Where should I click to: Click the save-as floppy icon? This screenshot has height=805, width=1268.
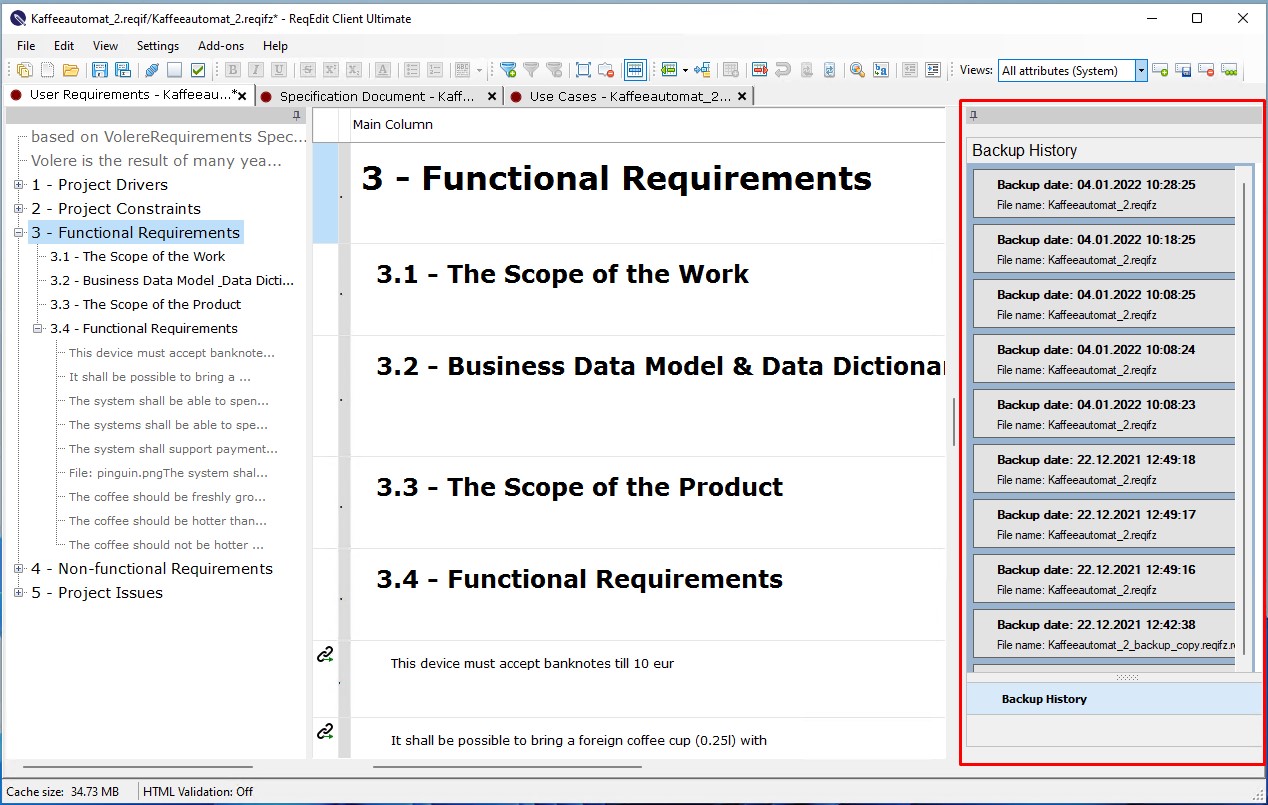point(123,70)
